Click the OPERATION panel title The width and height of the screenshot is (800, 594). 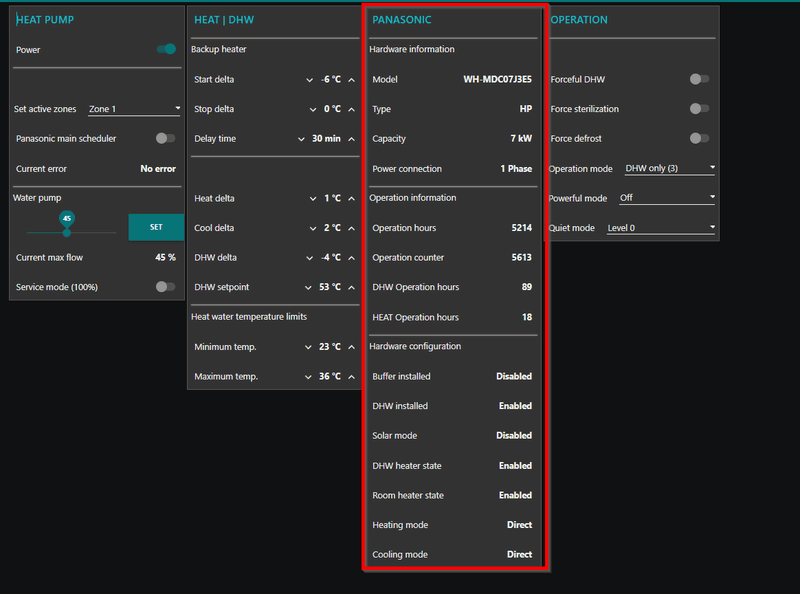[x=579, y=20]
